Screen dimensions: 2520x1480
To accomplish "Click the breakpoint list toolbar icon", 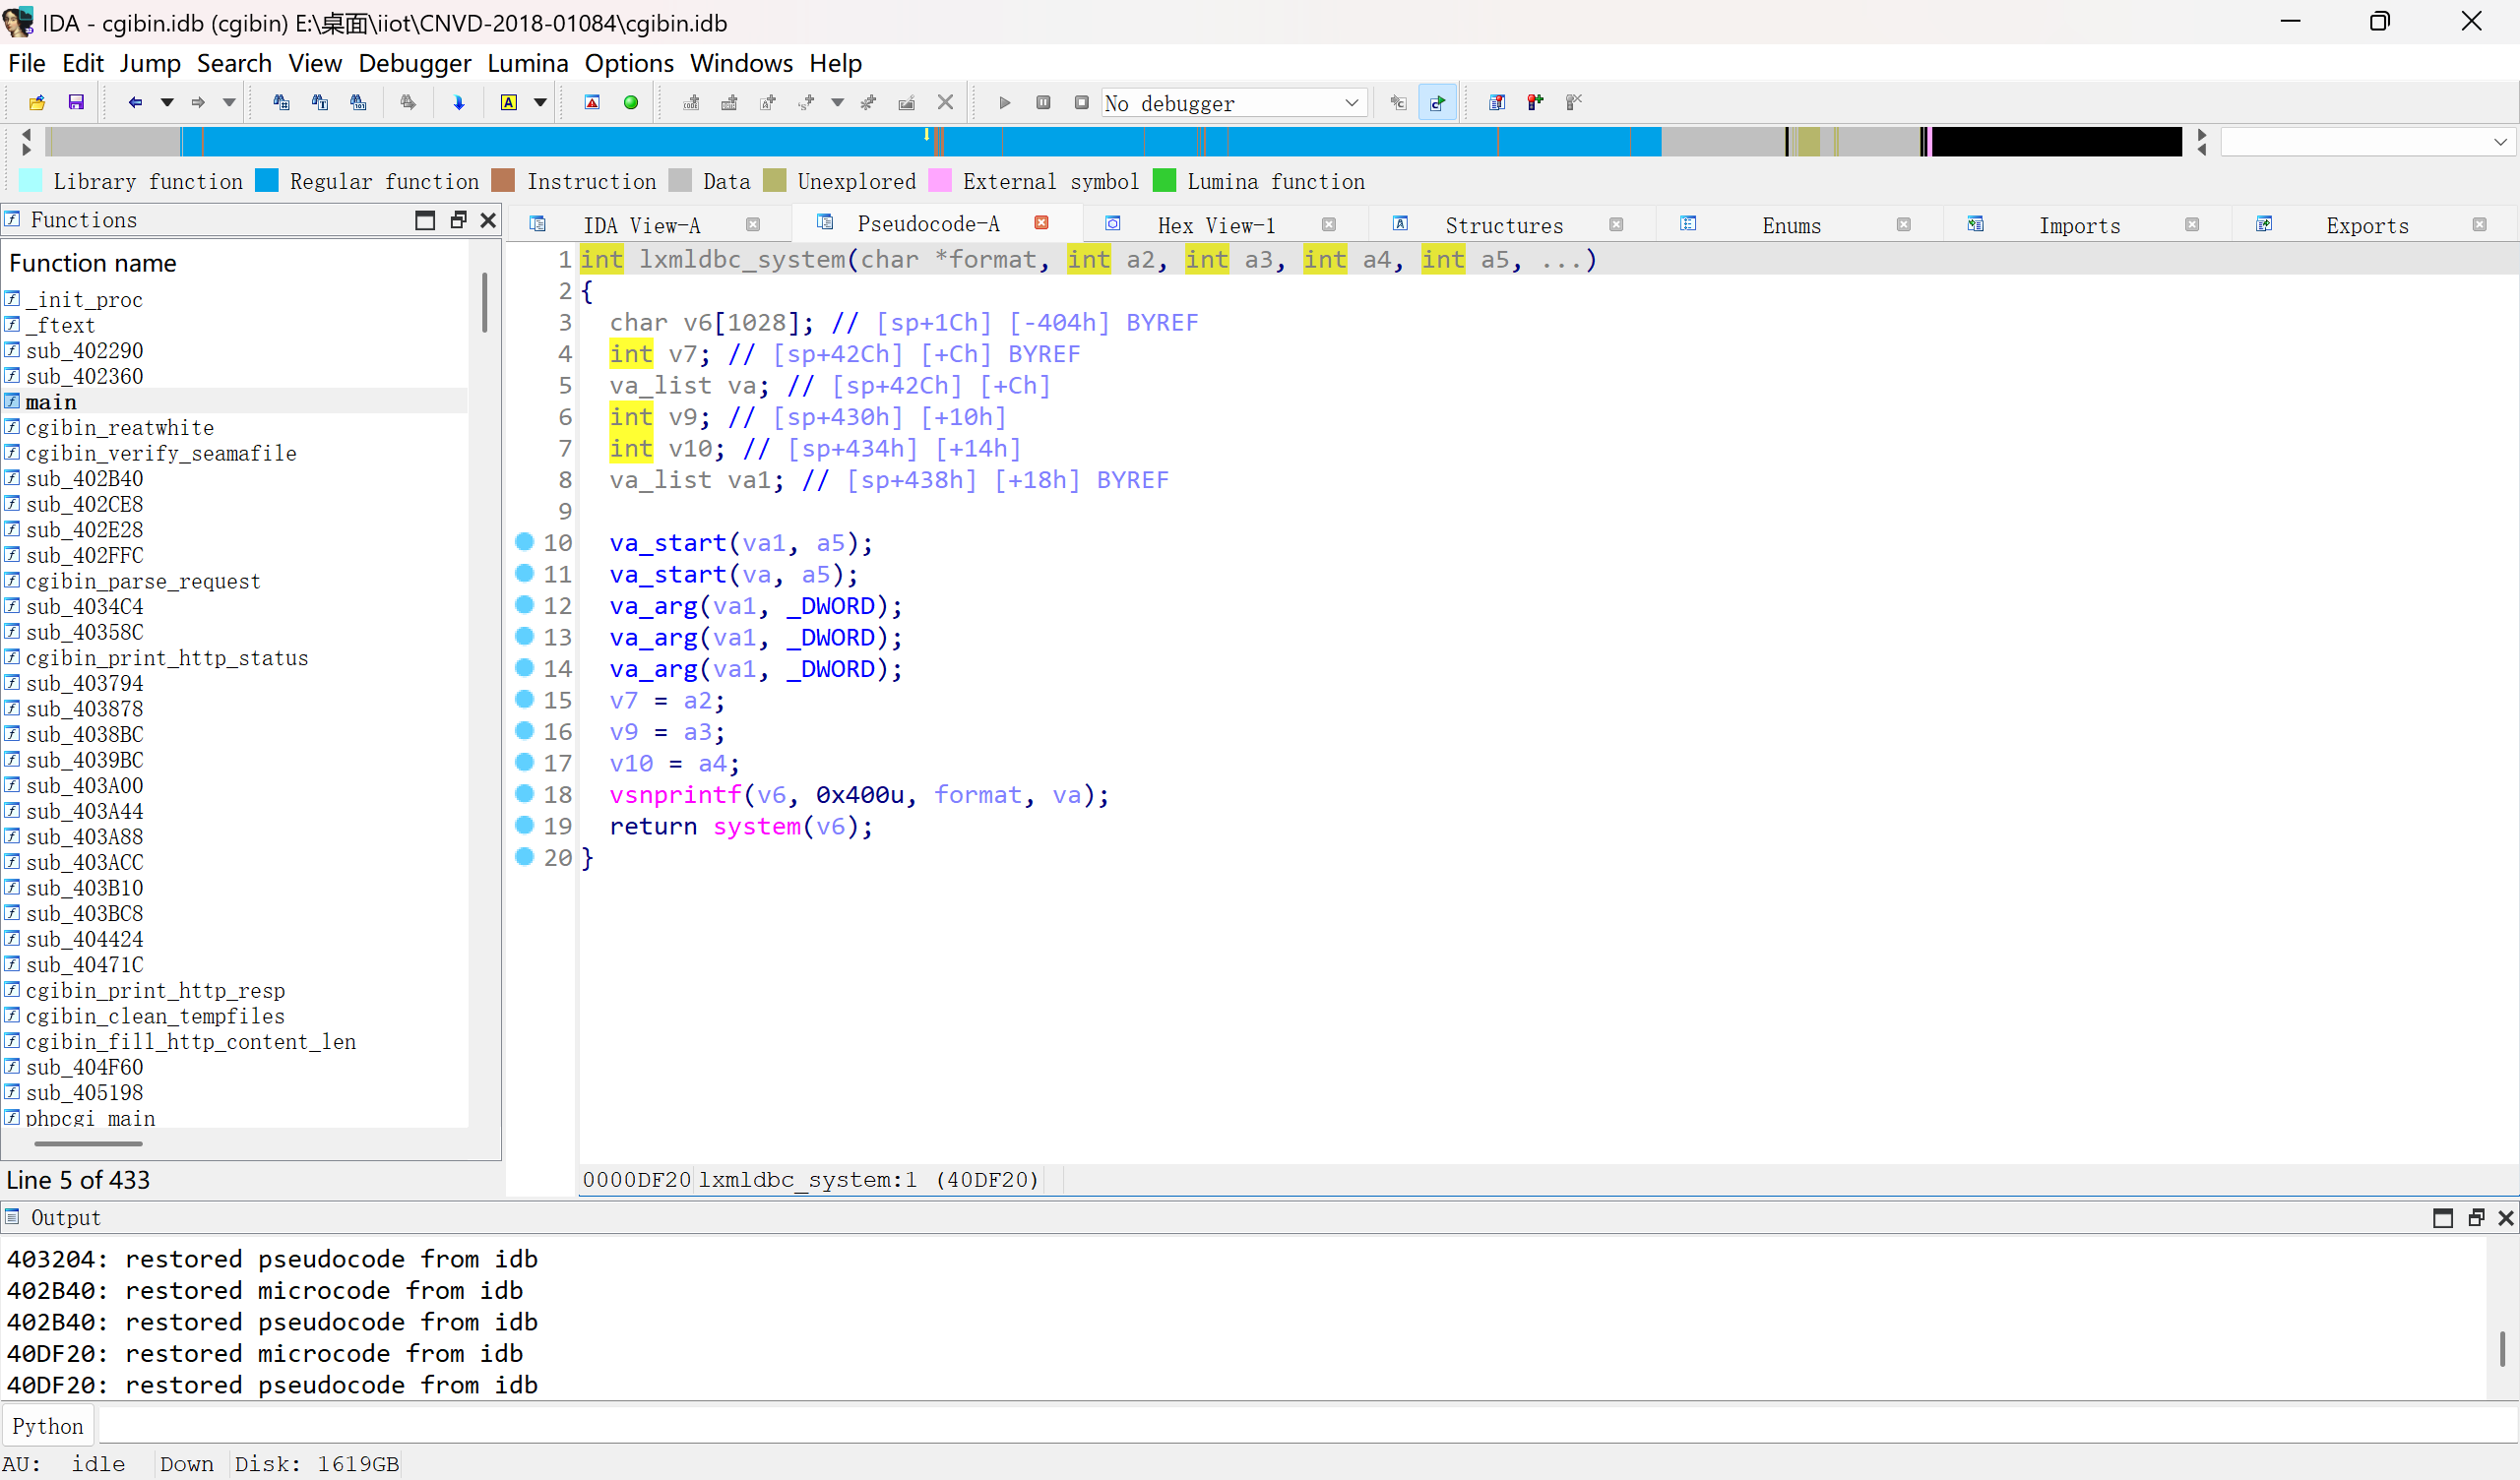I will 1497,102.
